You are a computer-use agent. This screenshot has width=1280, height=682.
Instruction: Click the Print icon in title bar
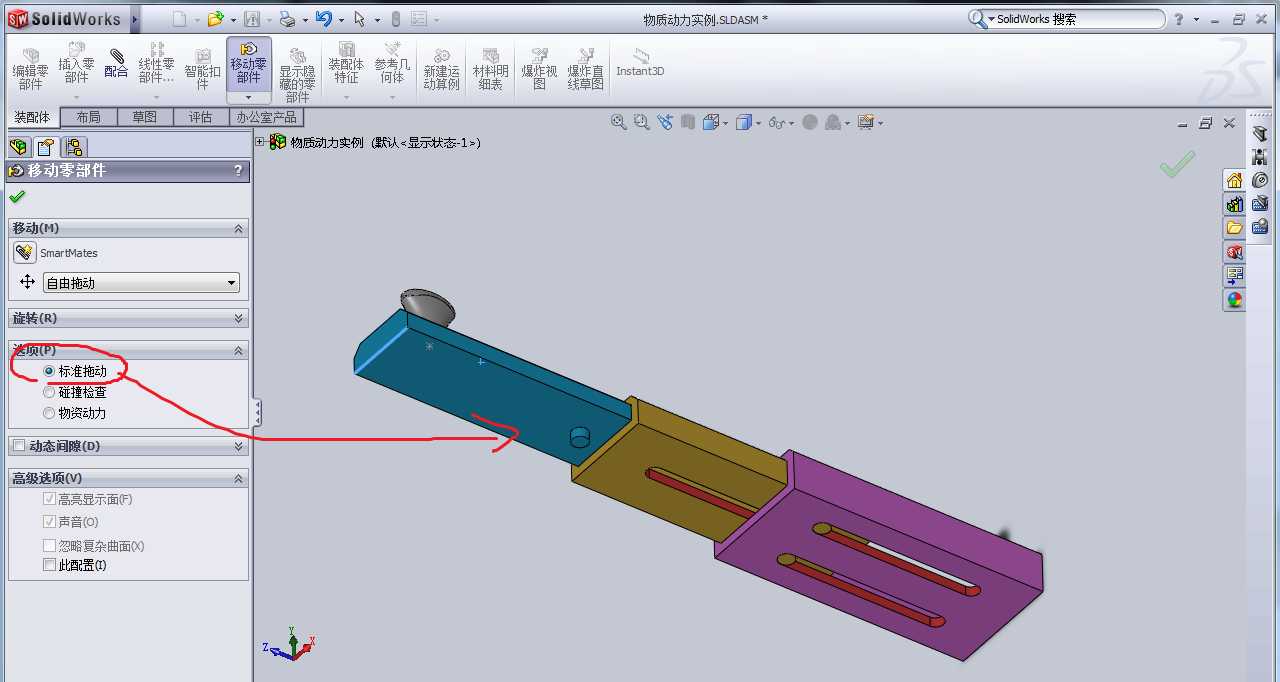[x=287, y=19]
